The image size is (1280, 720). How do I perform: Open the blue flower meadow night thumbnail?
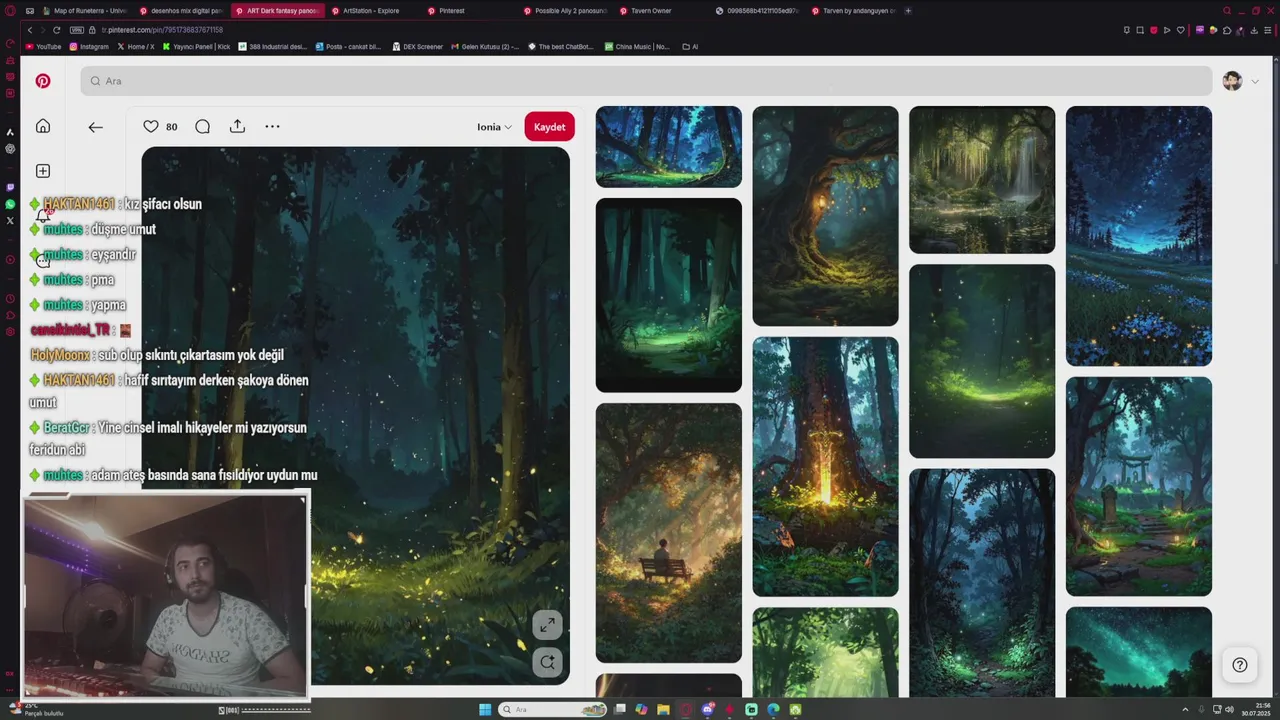1139,236
